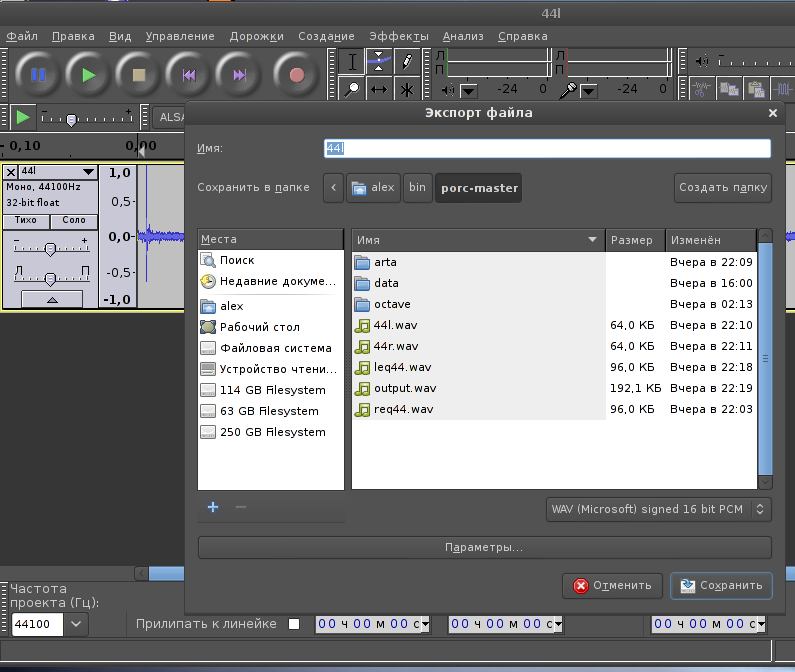This screenshot has width=795, height=672.
Task: Open the Файл menu
Action: [22, 37]
